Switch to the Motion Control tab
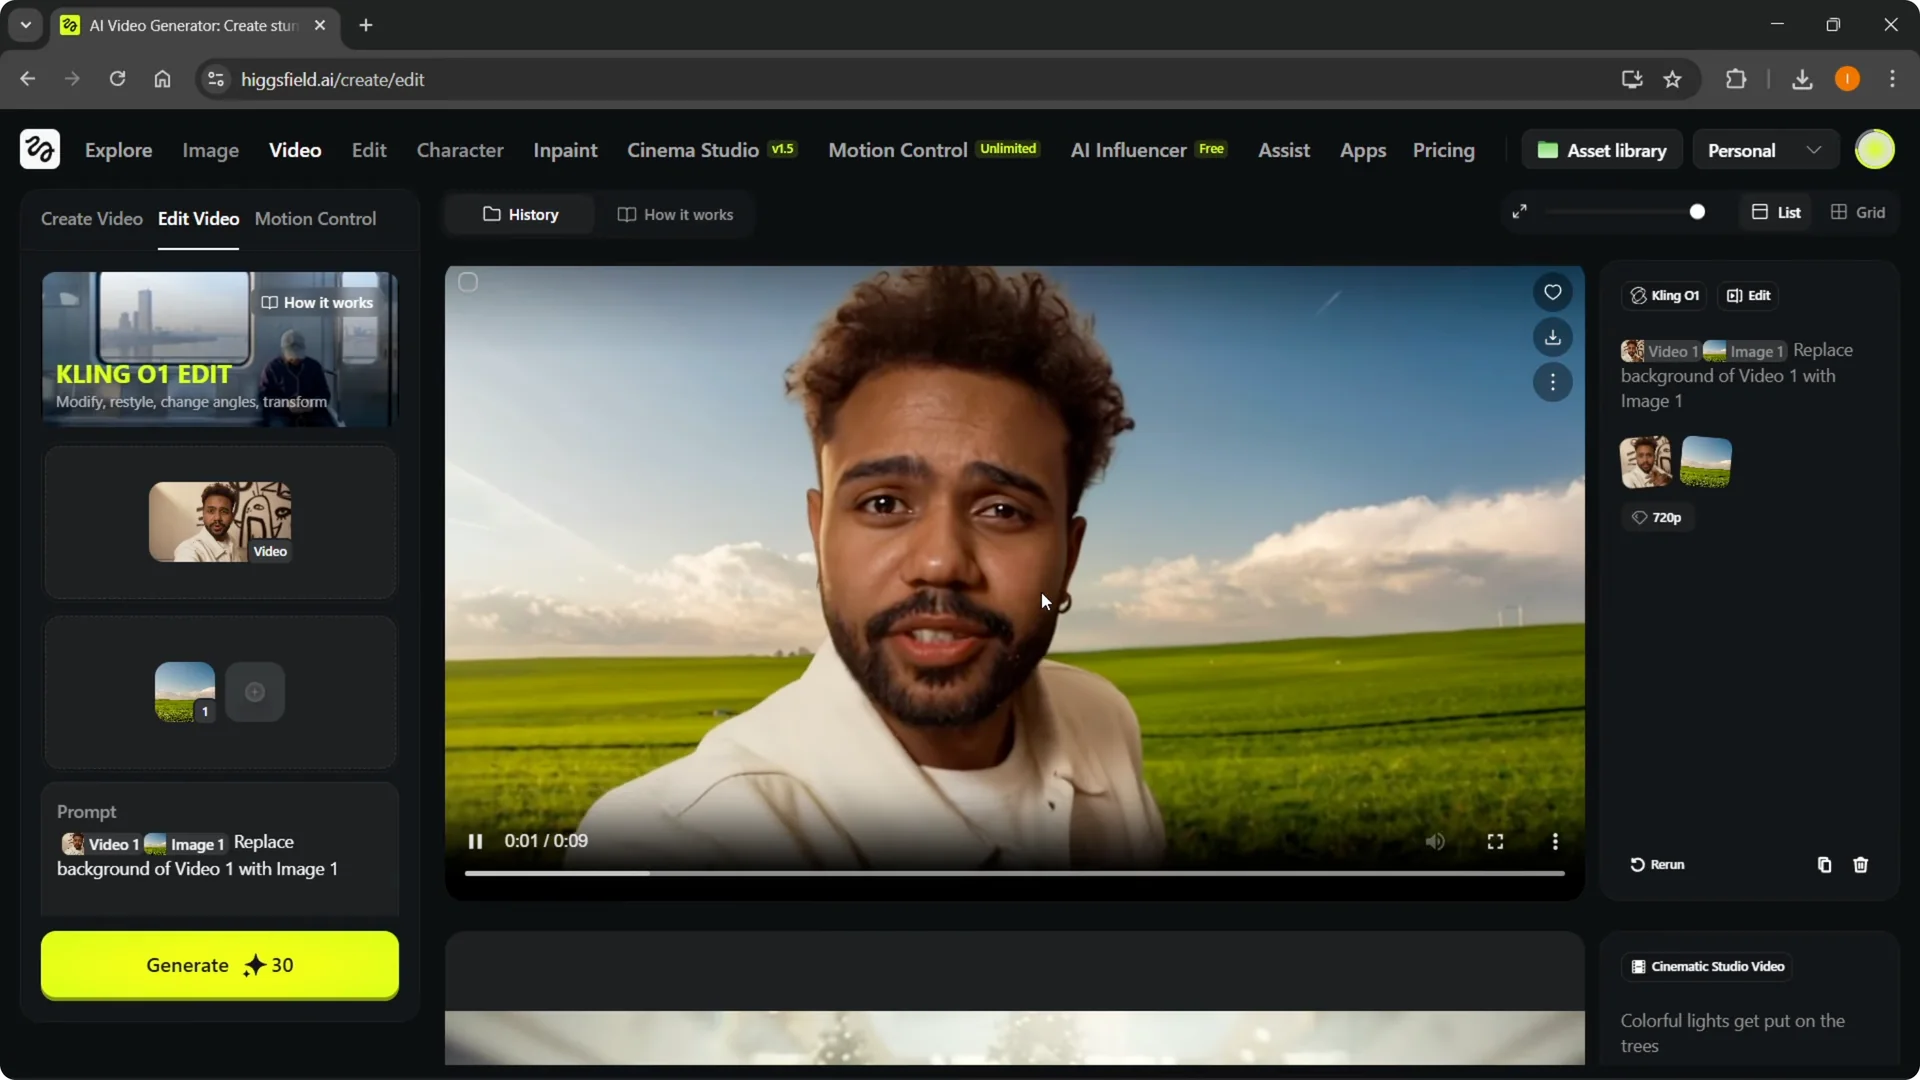This screenshot has height=1080, width=1920. [x=316, y=219]
